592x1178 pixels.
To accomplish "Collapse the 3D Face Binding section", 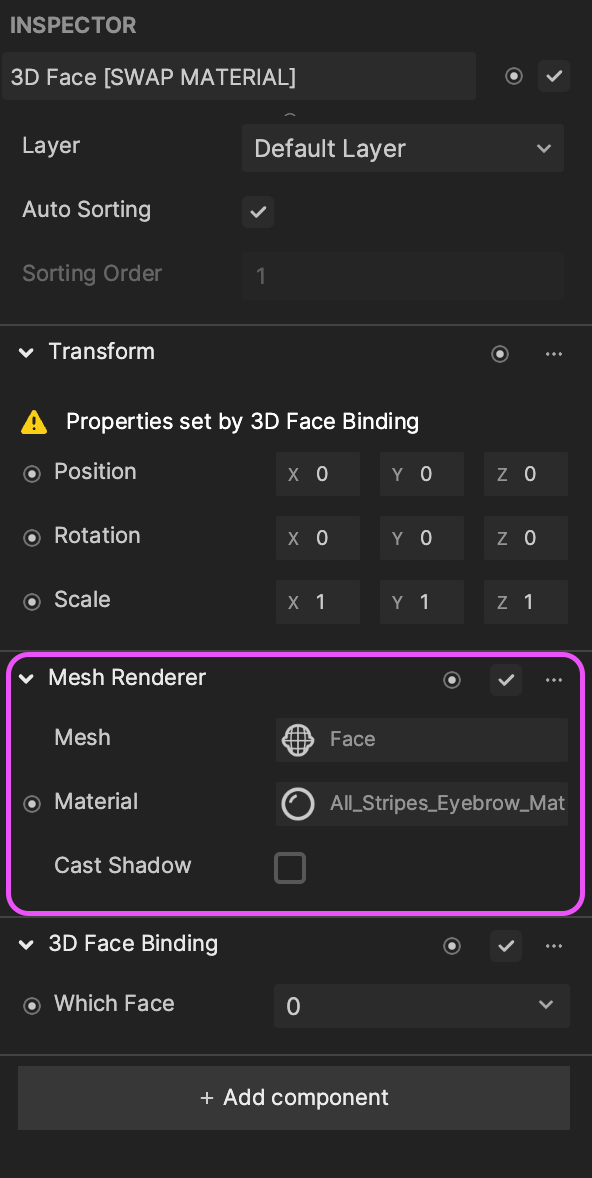I will click(x=26, y=945).
